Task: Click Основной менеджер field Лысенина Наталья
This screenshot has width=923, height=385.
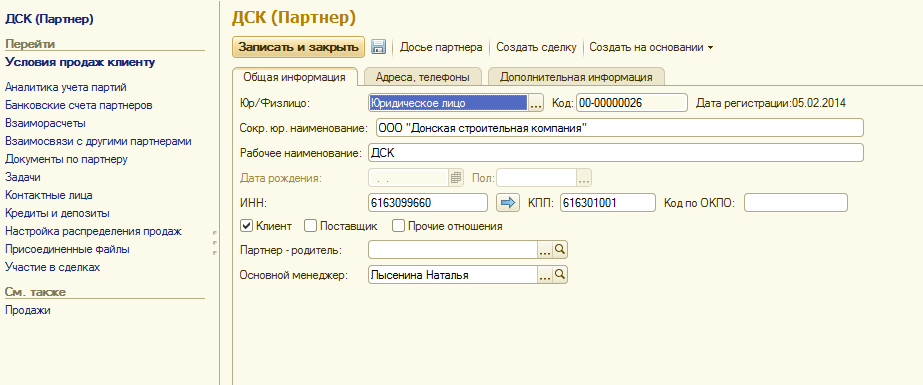Action: [453, 274]
